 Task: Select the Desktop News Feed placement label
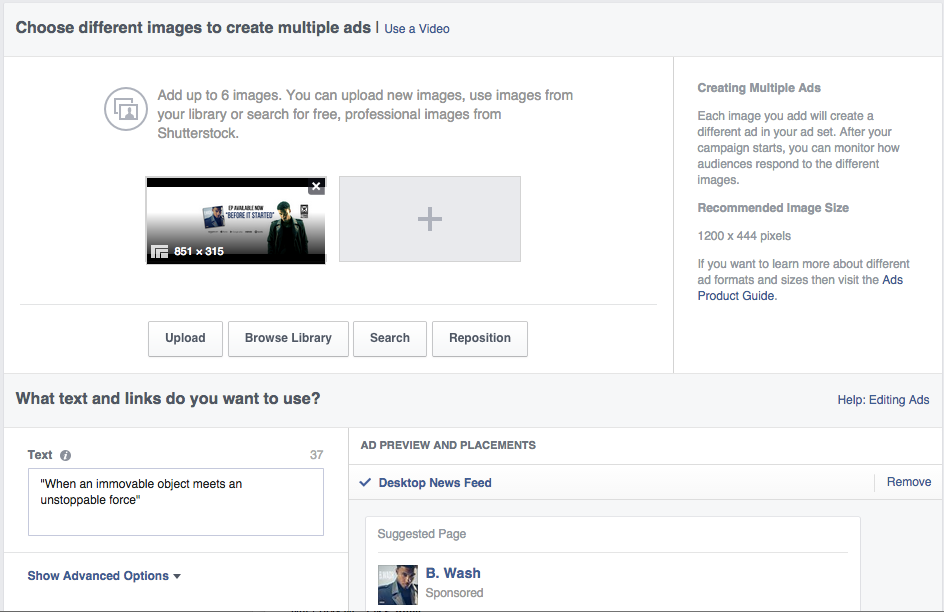[x=435, y=483]
